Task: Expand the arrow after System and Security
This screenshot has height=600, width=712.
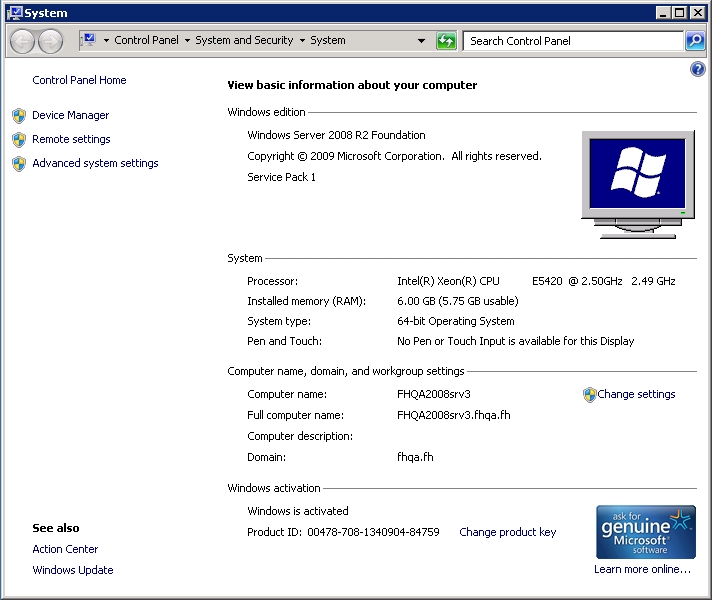Action: pyautogui.click(x=302, y=40)
